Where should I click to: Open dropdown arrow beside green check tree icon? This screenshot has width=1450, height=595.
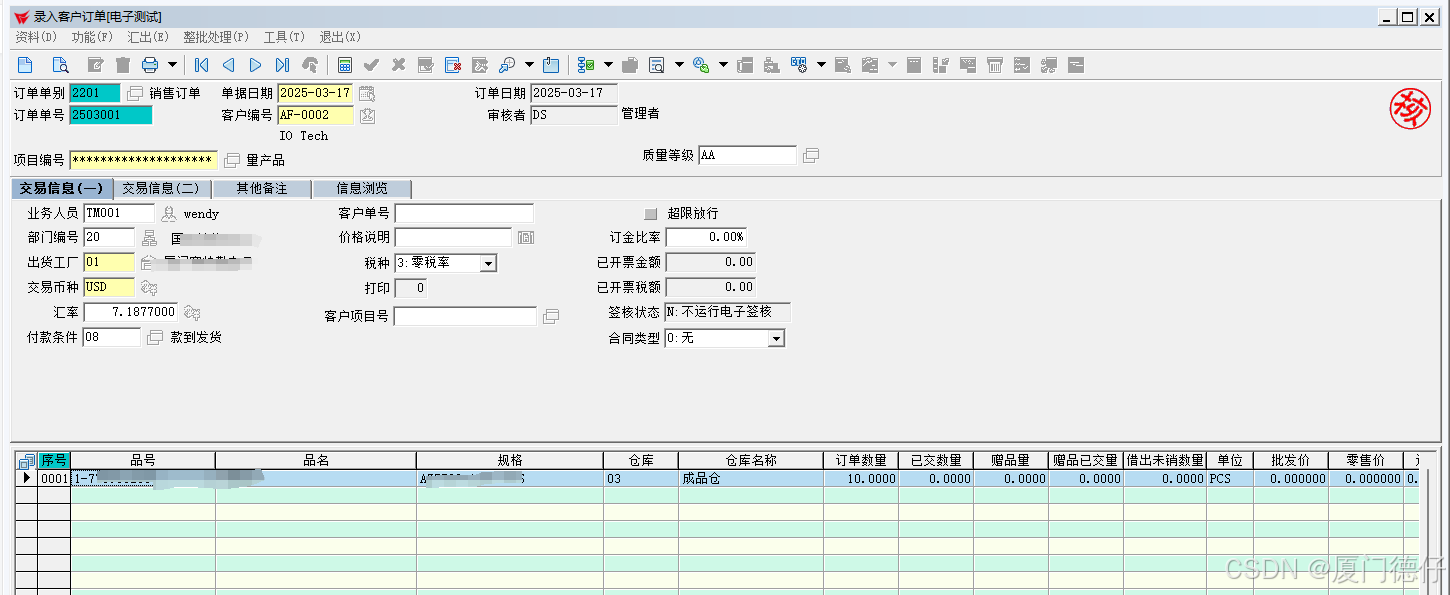tap(608, 65)
